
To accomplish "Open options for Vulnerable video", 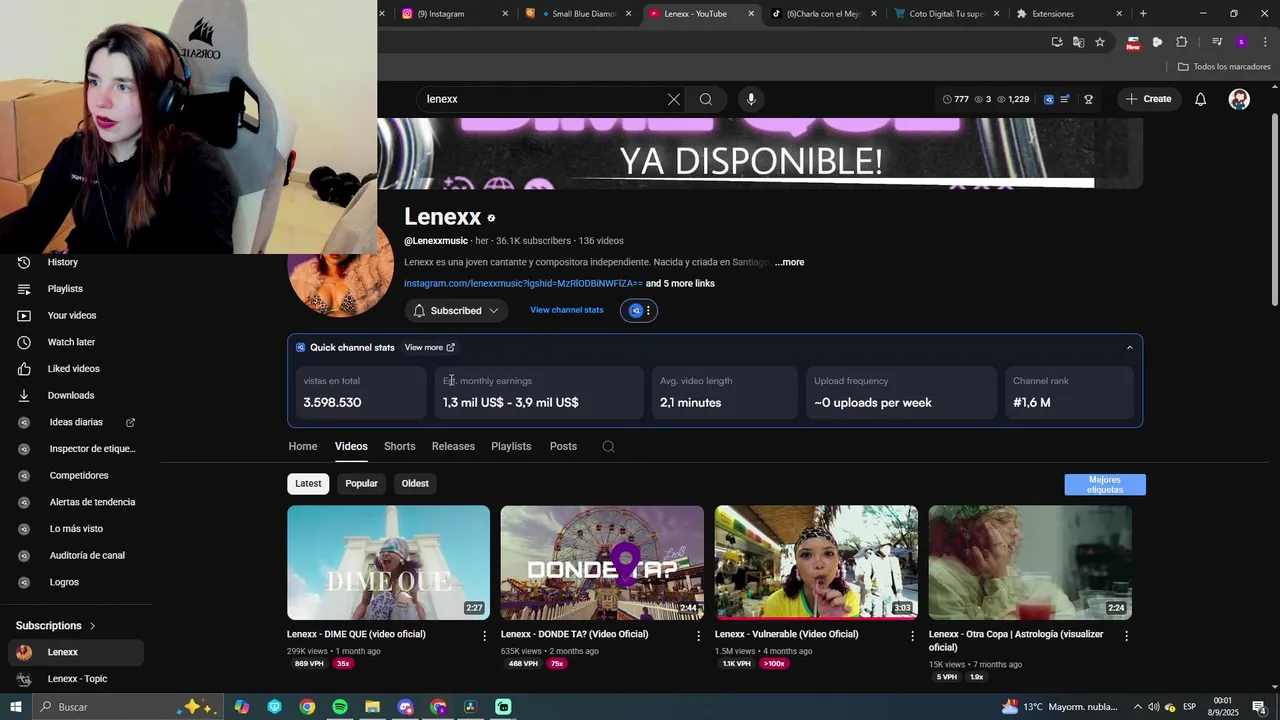I will click(x=912, y=635).
